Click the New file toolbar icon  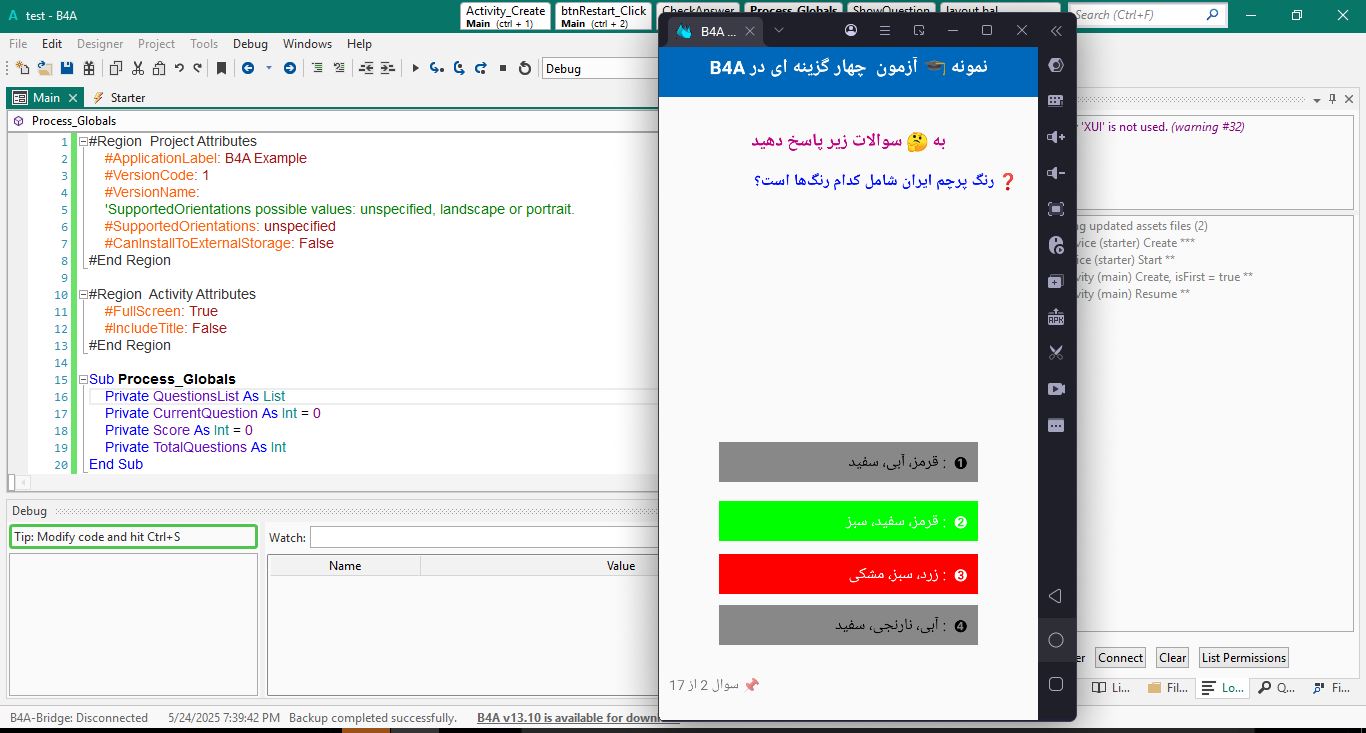point(24,68)
